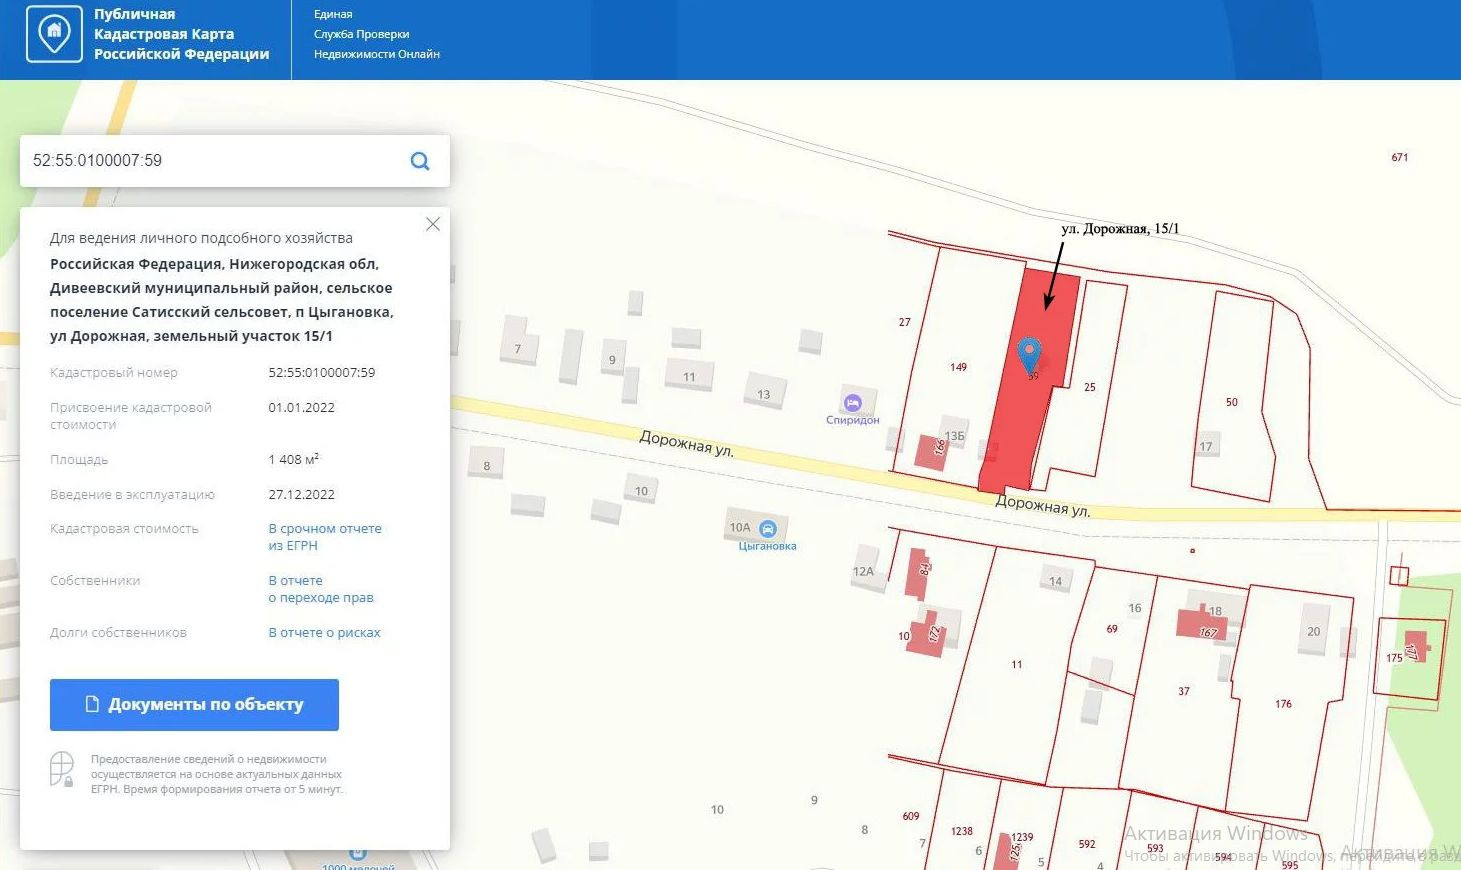Click the house logo in header
1461x870 pixels.
(x=54, y=34)
